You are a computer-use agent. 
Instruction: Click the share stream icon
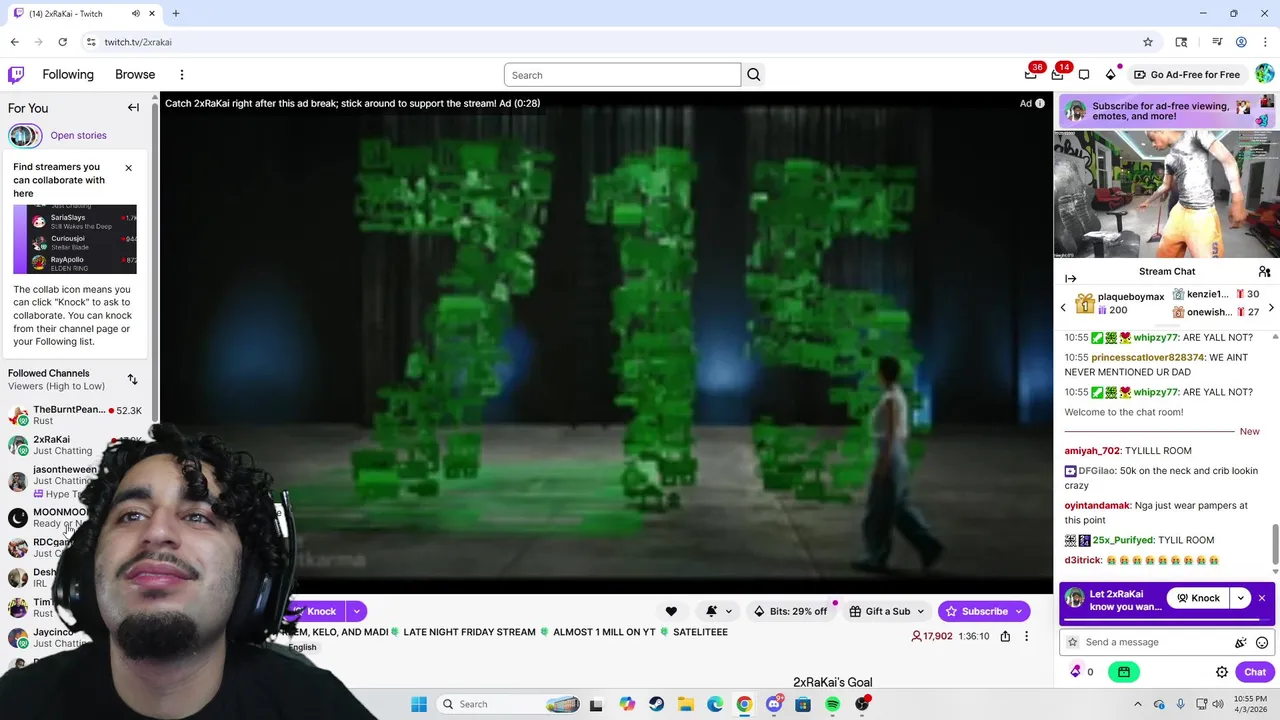point(1005,636)
